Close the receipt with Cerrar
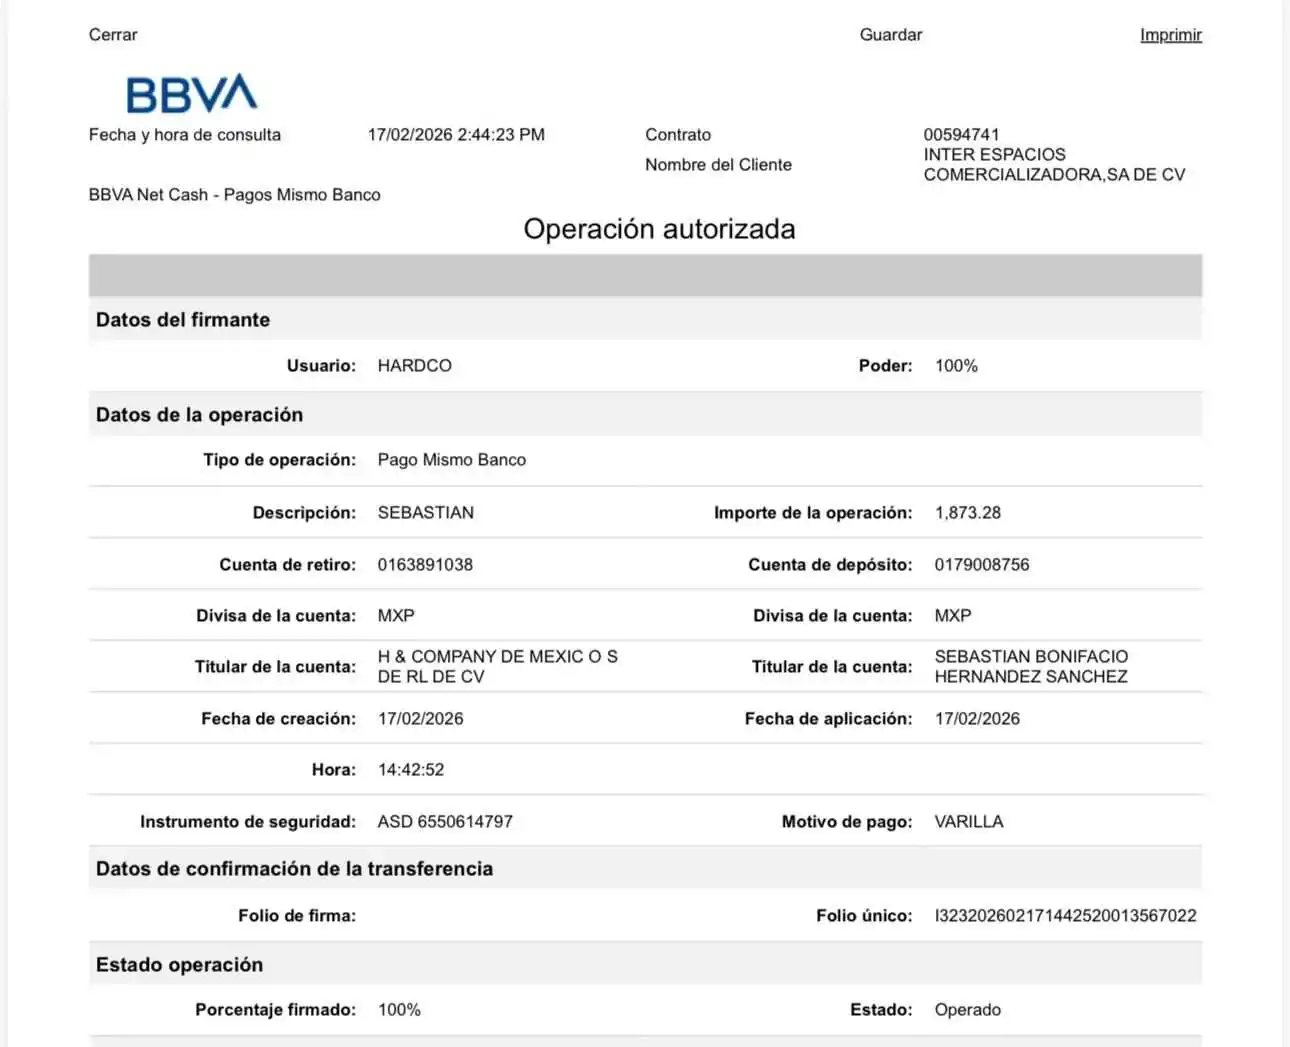 [113, 35]
